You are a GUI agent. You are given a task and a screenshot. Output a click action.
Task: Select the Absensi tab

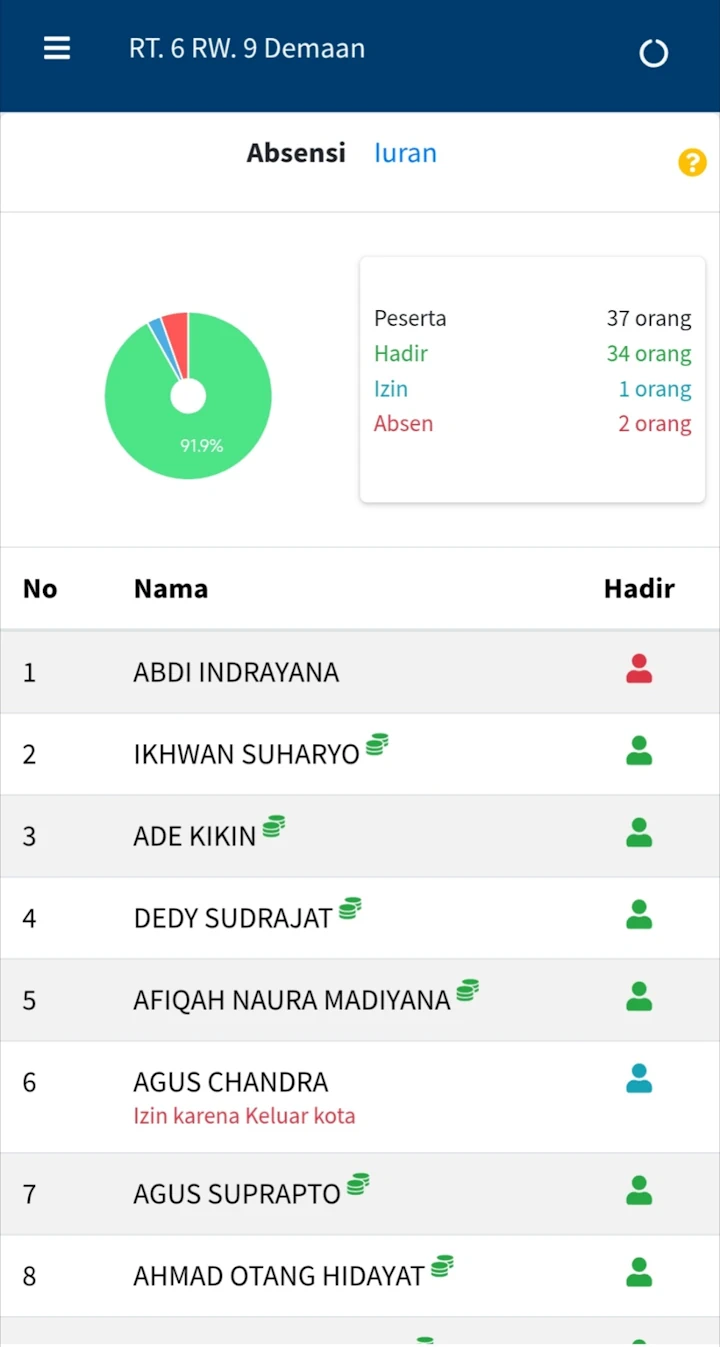[x=296, y=153]
